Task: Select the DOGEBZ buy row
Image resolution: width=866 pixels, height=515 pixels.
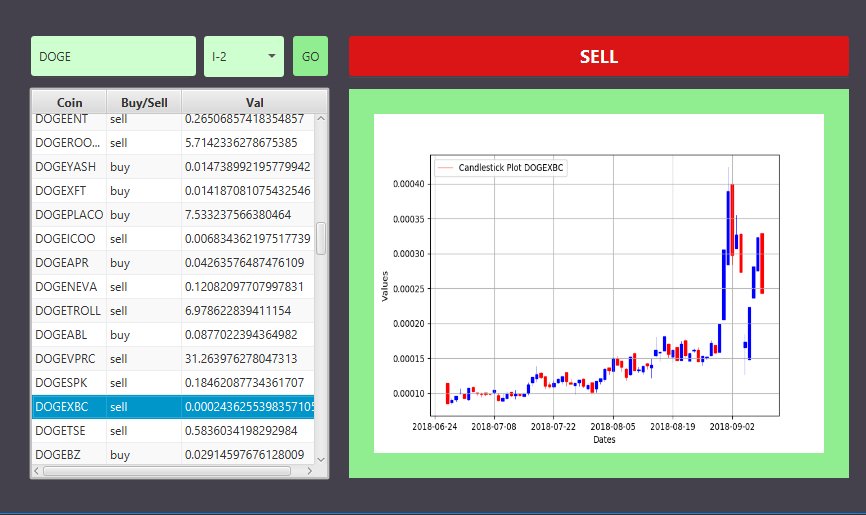Action: 173,454
